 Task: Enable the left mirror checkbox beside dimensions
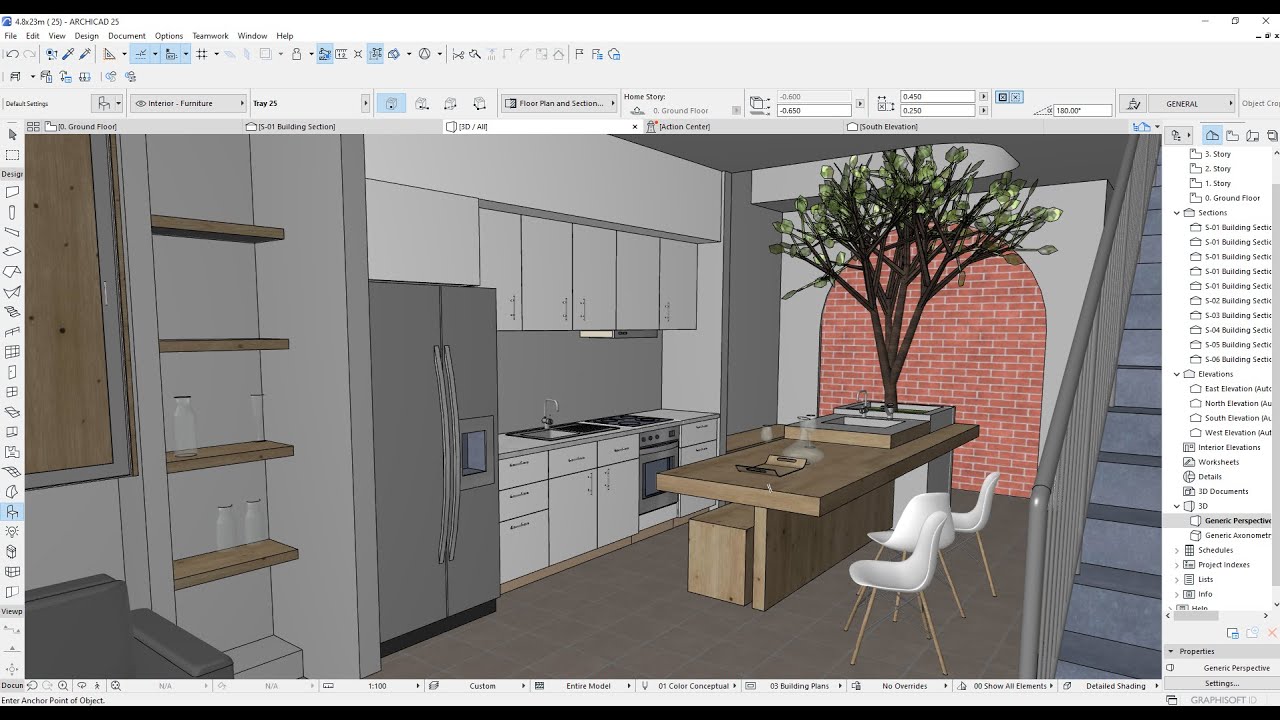(1003, 97)
